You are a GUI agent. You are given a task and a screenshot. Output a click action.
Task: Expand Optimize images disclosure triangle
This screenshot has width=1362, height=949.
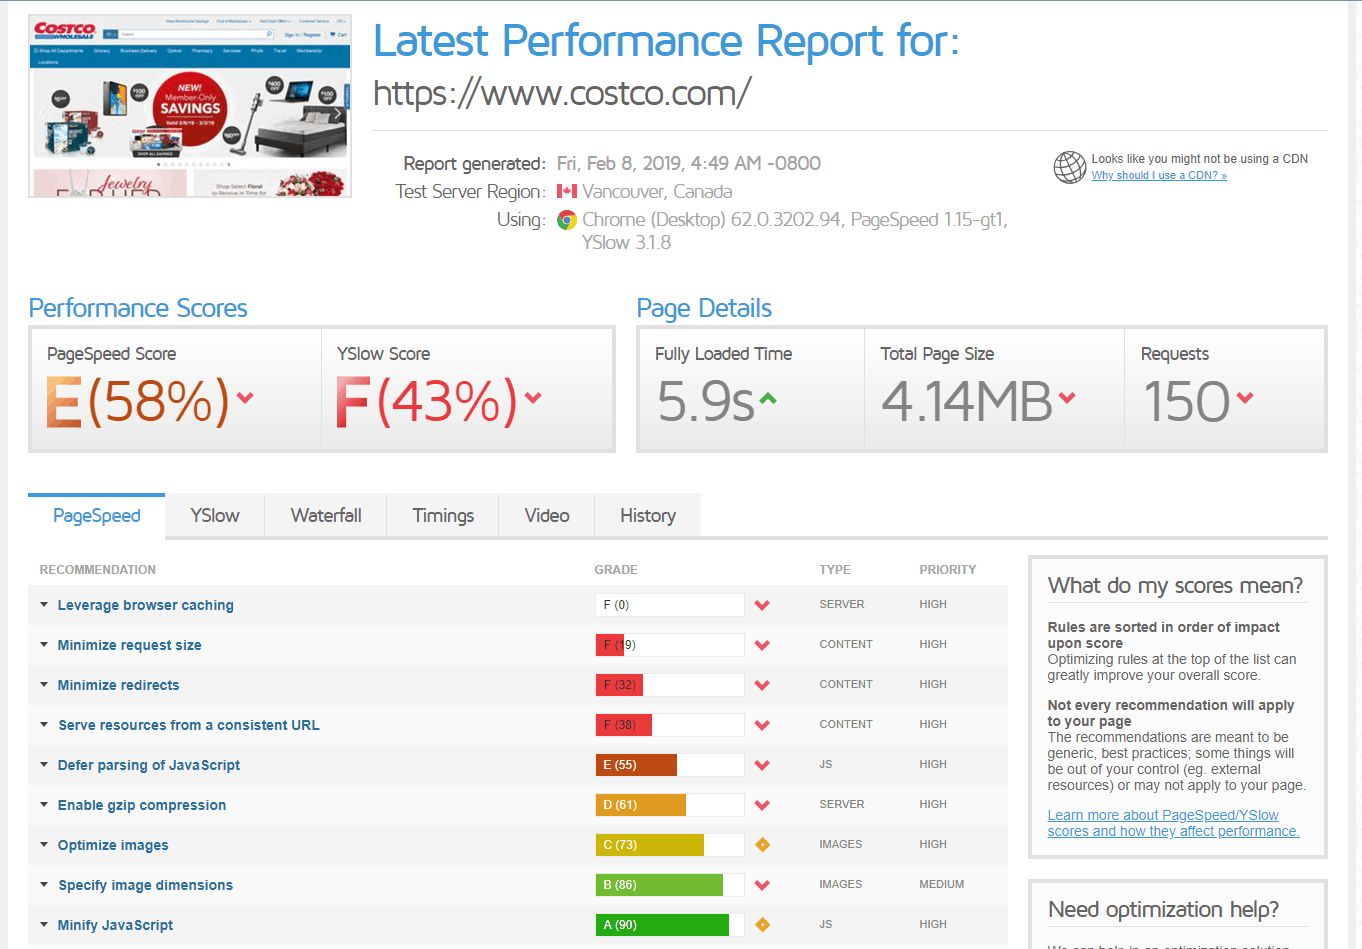[x=44, y=844]
